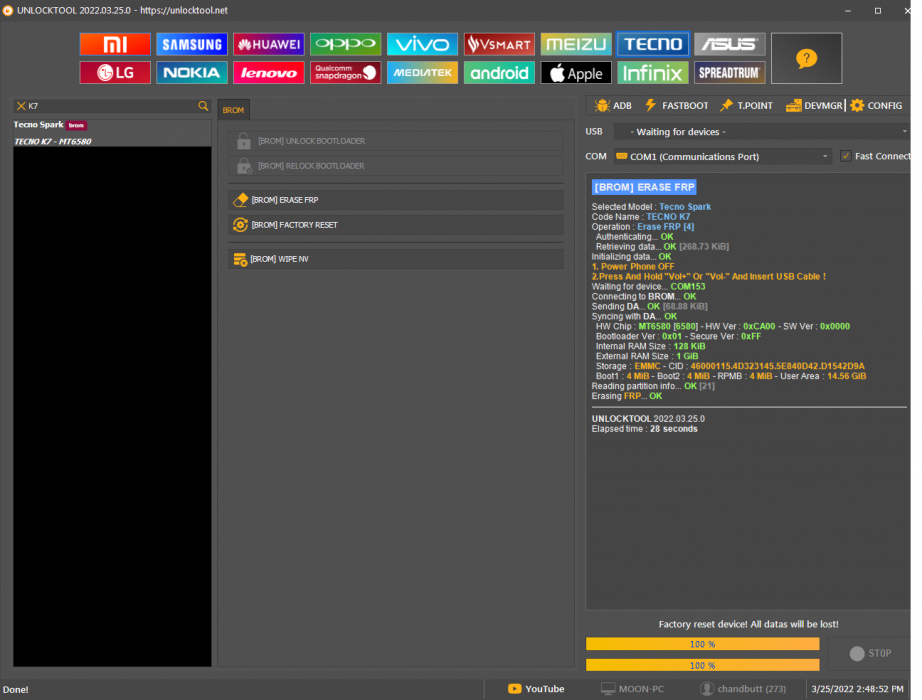Open the Huawei brand logo
Viewport: 922px width, 700px height.
click(x=269, y=44)
